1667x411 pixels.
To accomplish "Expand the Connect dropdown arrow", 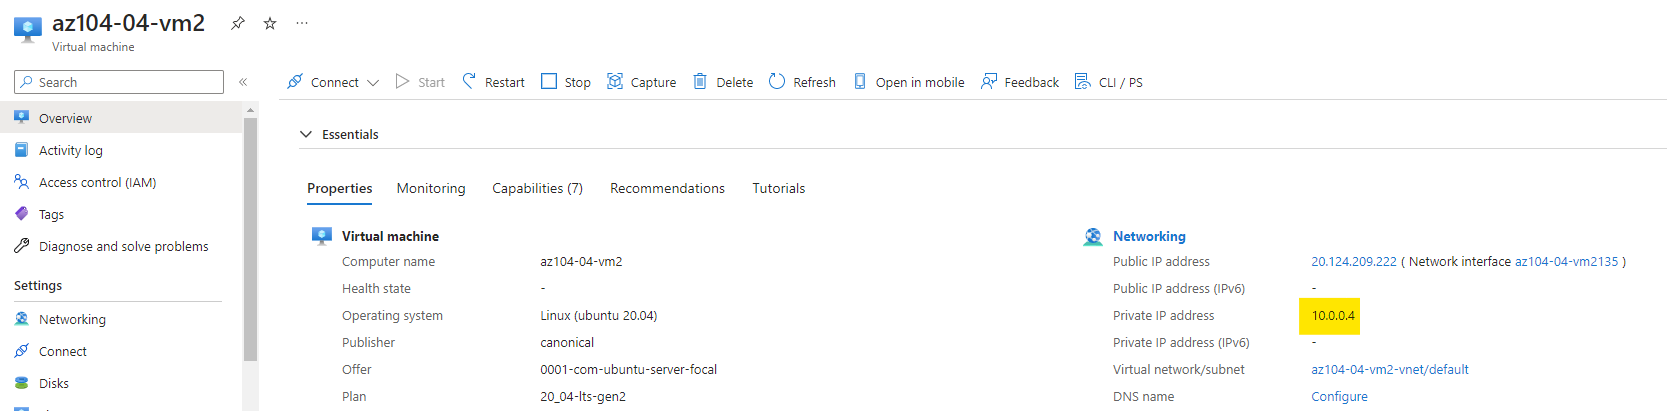I will coord(373,83).
